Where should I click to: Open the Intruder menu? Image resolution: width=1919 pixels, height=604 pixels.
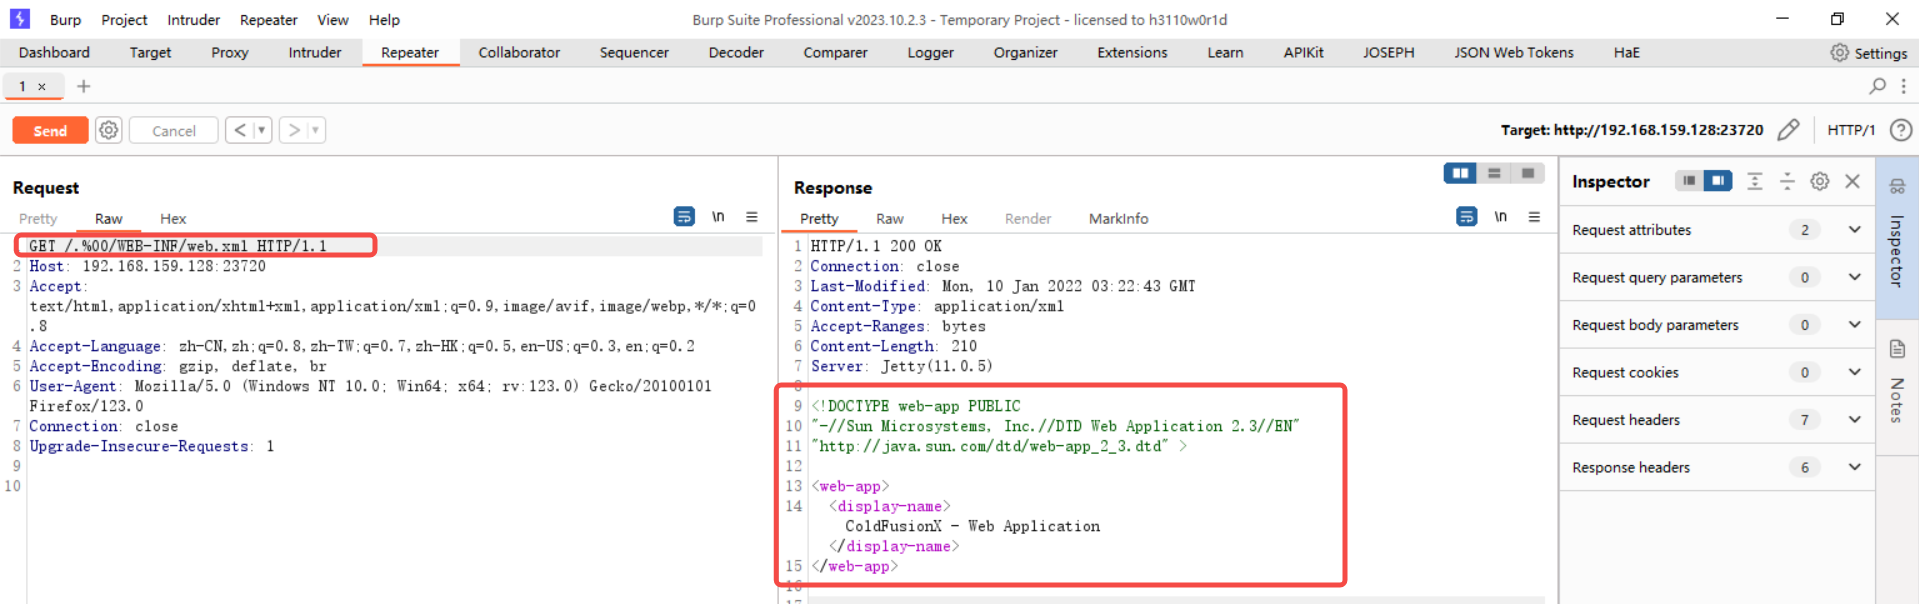click(x=193, y=20)
